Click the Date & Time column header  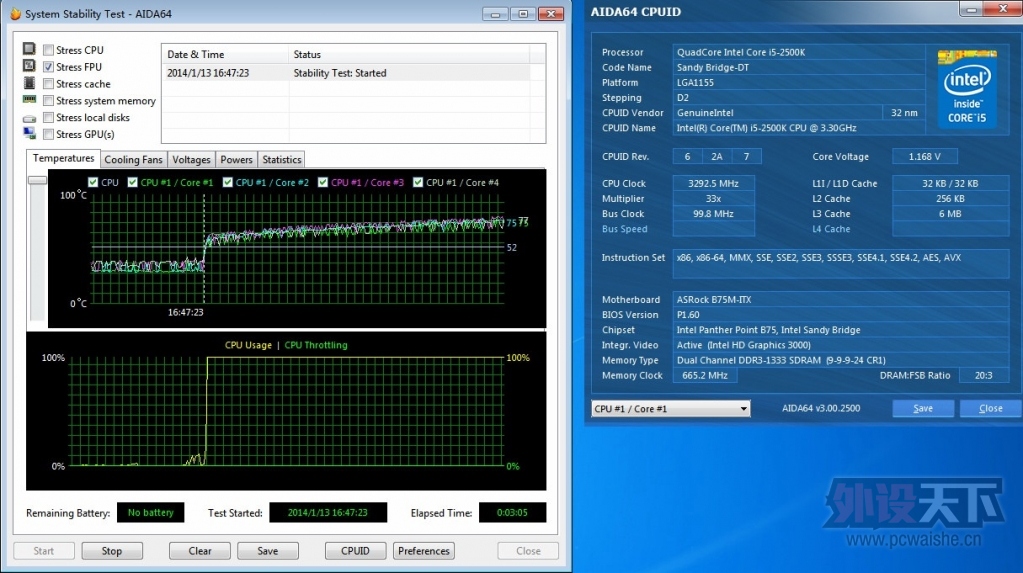(225, 55)
